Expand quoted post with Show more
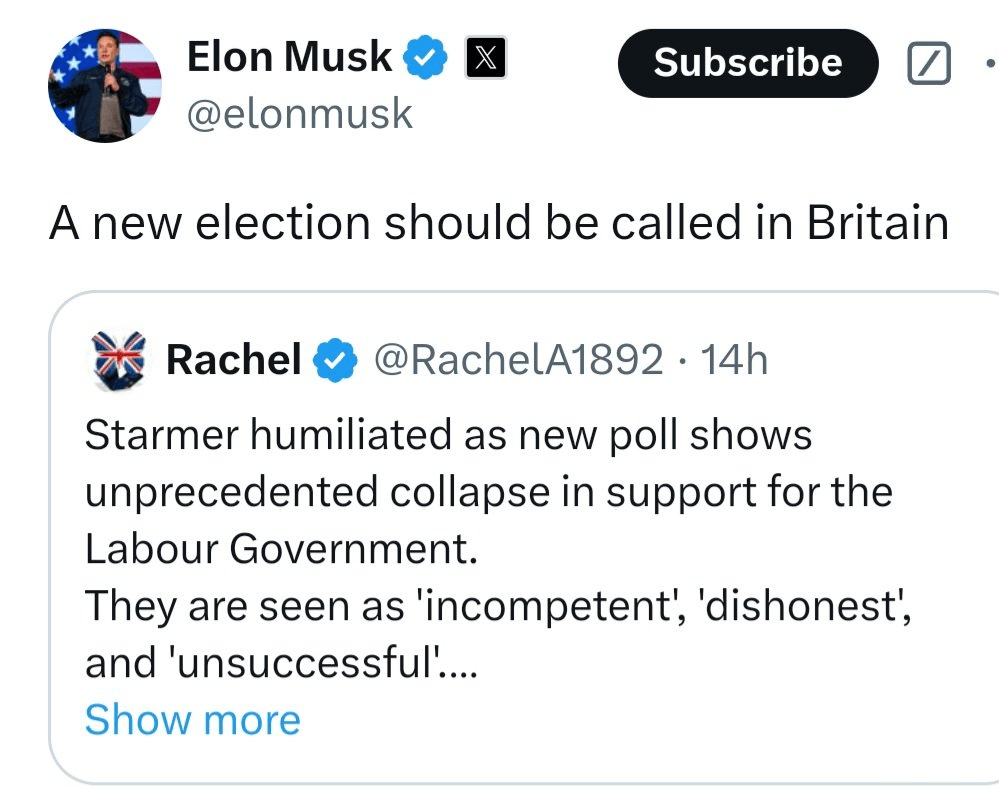 click(x=192, y=720)
